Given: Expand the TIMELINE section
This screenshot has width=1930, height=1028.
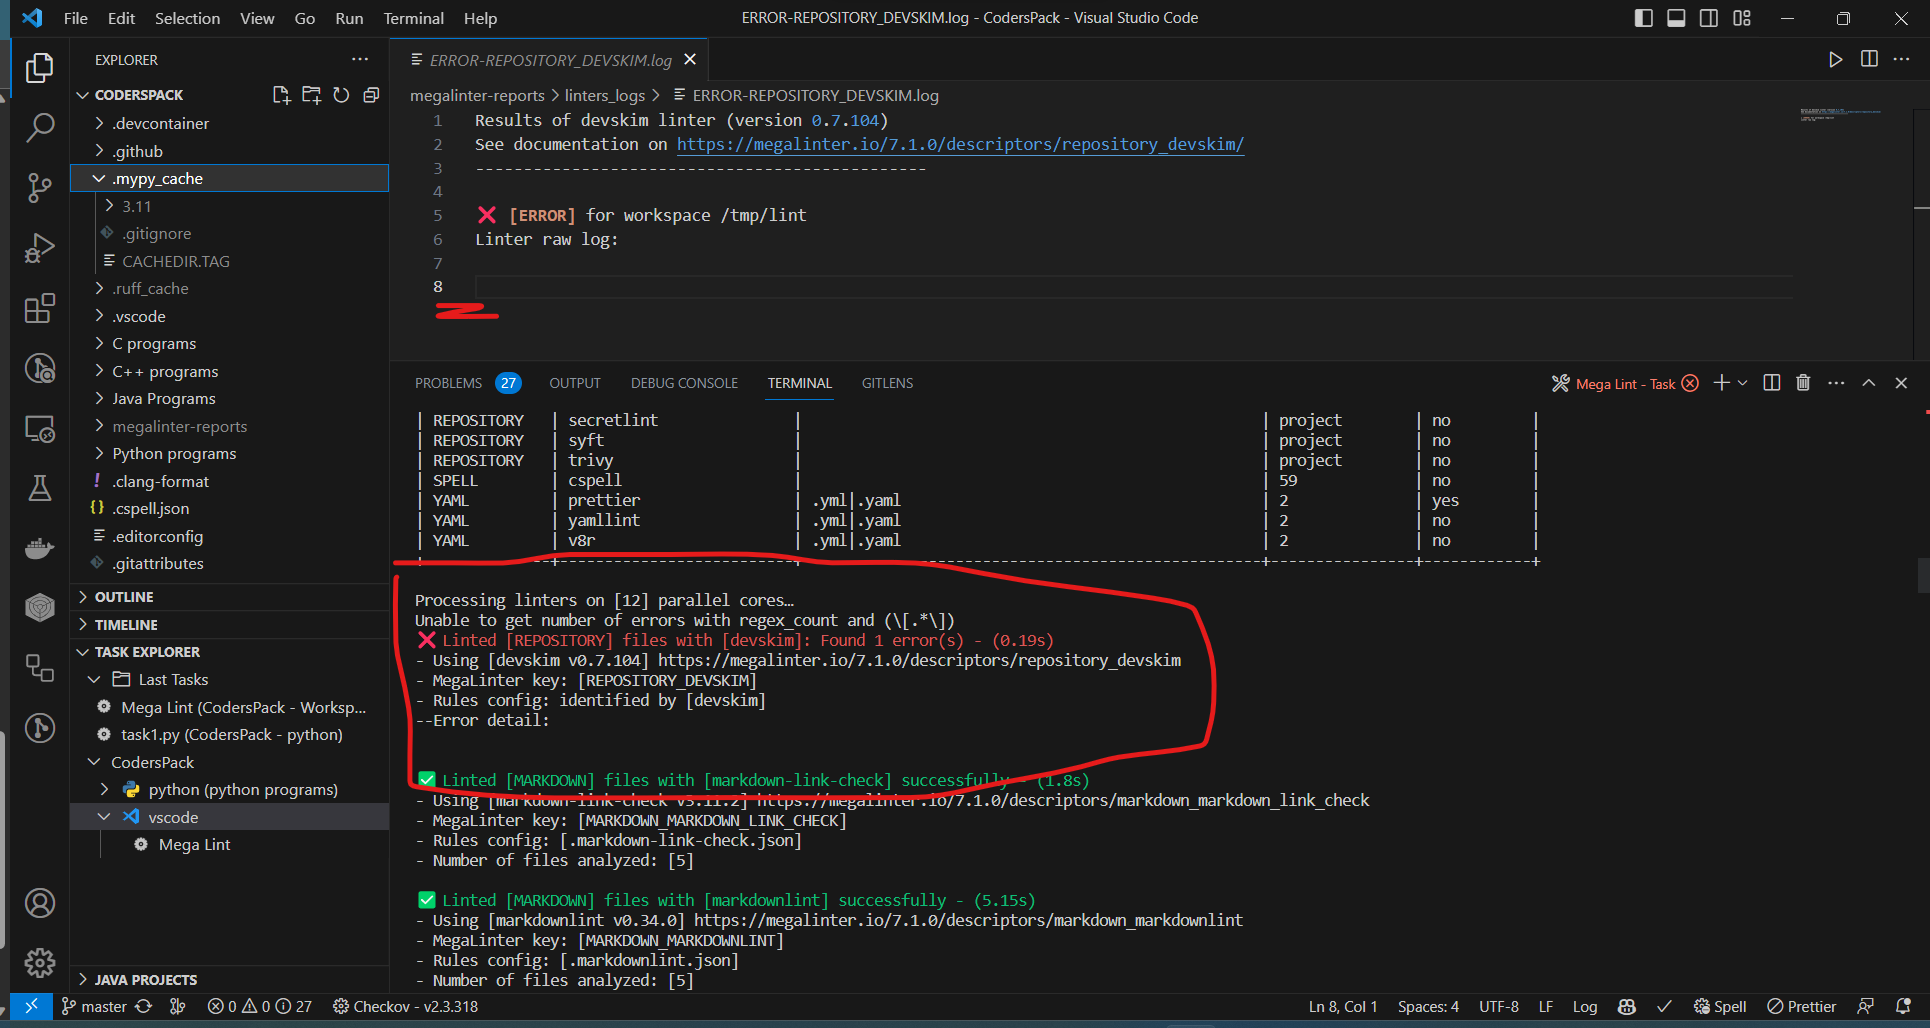Looking at the screenshot, I should [229, 624].
